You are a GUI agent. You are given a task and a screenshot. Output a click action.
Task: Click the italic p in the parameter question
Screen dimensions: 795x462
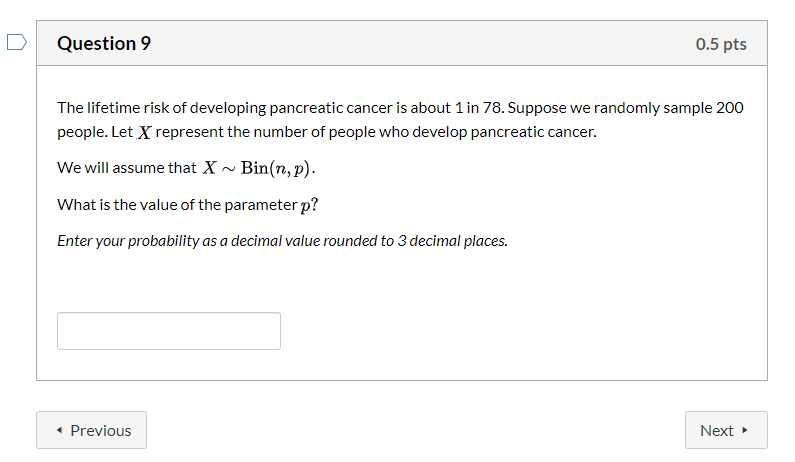coord(305,206)
